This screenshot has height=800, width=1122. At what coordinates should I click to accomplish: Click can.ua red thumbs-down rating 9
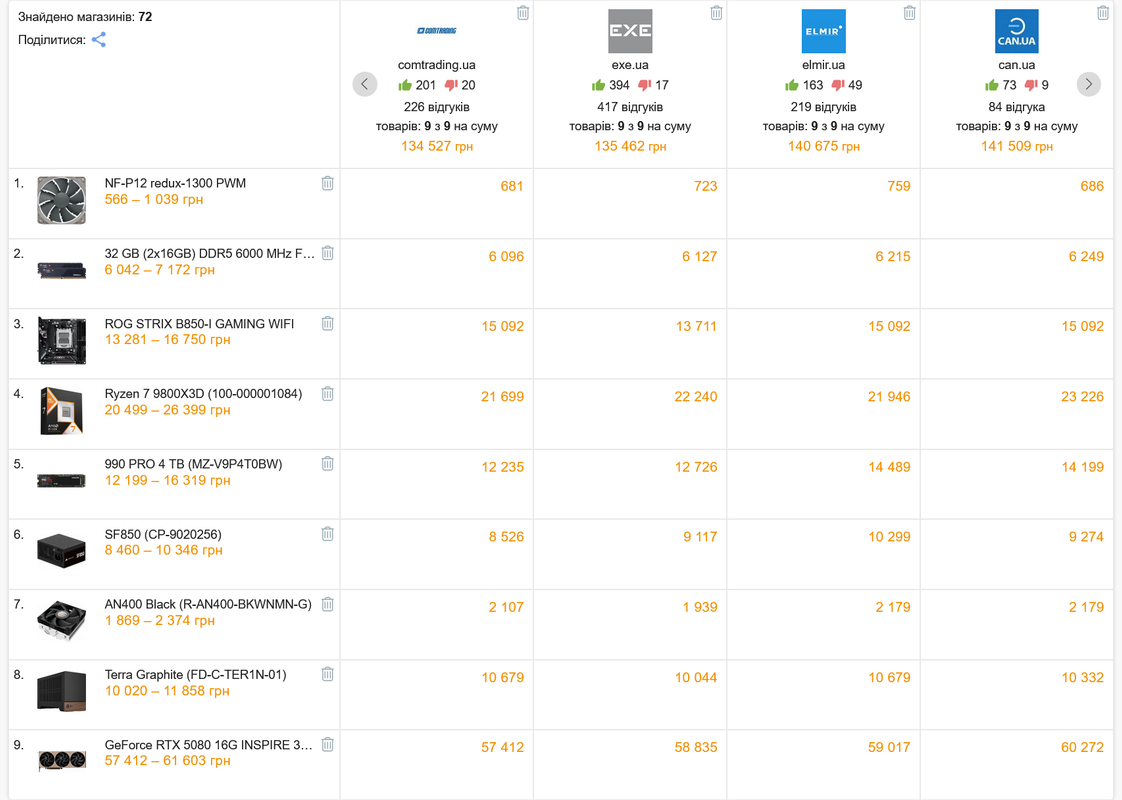[1036, 85]
